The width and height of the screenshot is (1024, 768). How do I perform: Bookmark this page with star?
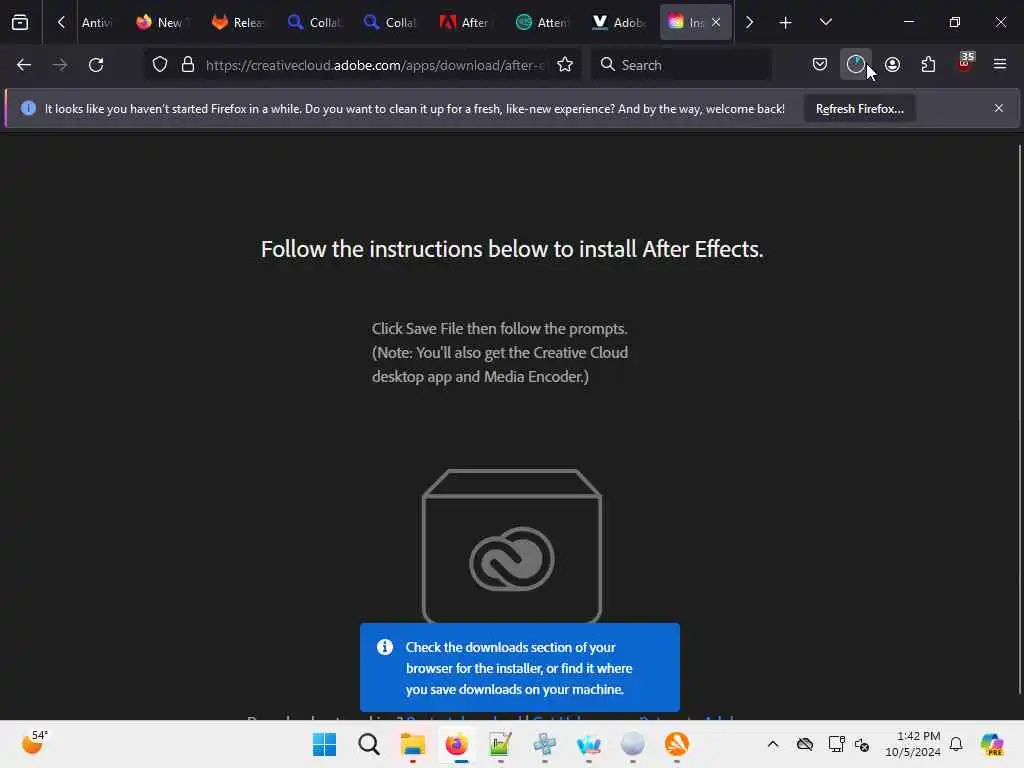565,65
